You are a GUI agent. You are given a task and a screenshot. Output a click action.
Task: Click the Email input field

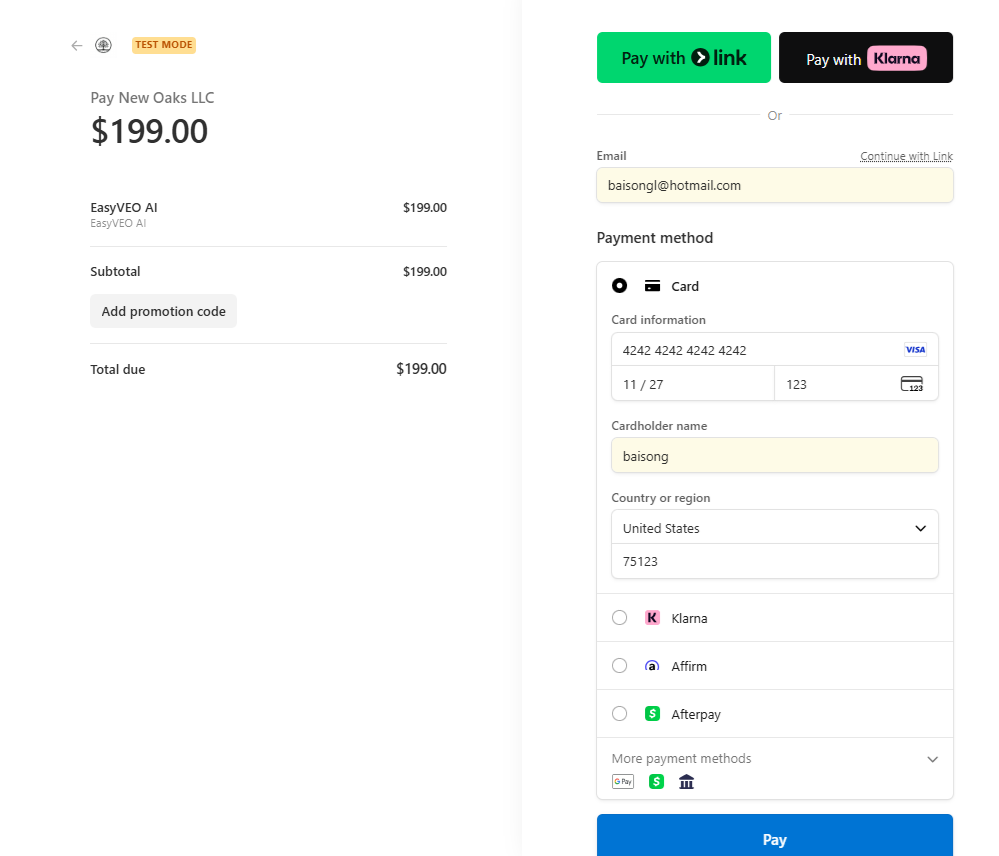tap(775, 185)
